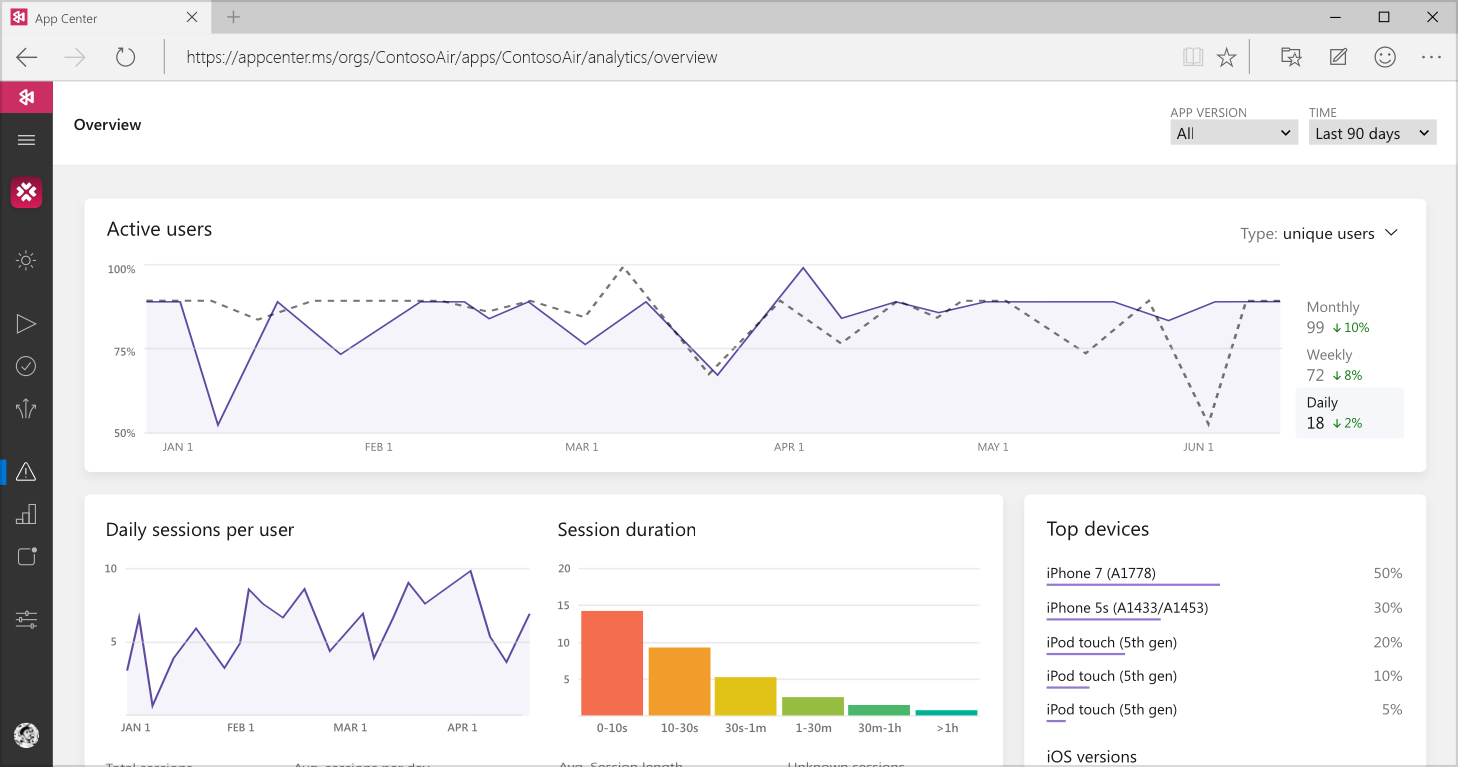Open the Build play-triangle icon
The width and height of the screenshot is (1458, 767).
pos(26,323)
